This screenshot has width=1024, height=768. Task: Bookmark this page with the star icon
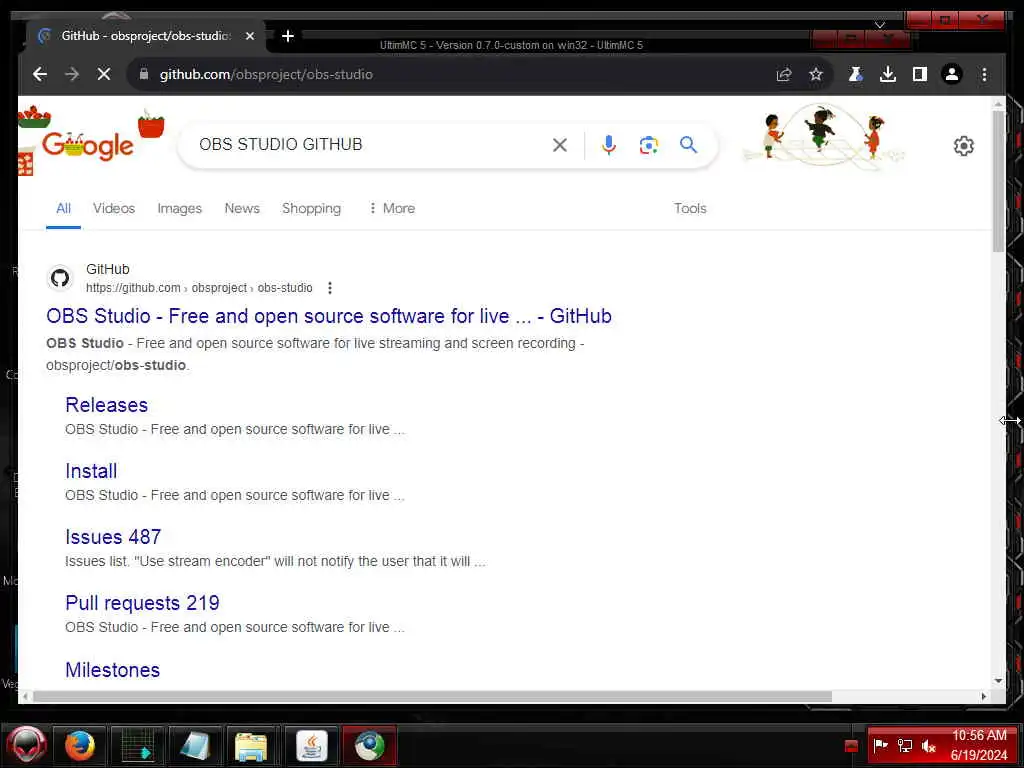pos(816,74)
